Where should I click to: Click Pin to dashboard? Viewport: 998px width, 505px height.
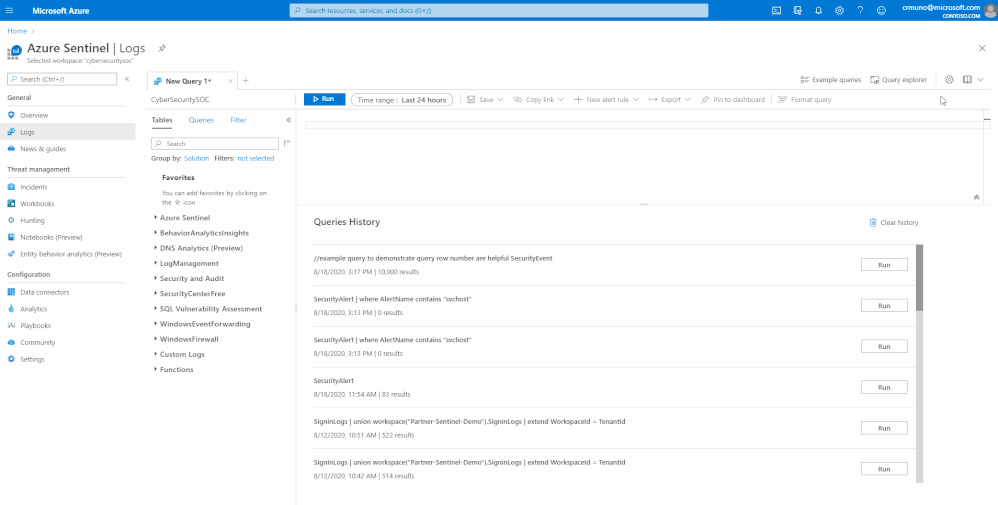pos(733,100)
